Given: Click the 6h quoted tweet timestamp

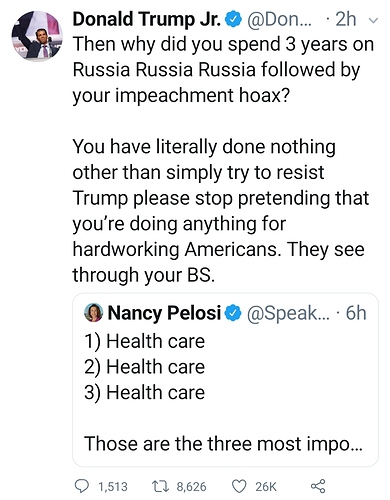Looking at the screenshot, I should [x=356, y=313].
